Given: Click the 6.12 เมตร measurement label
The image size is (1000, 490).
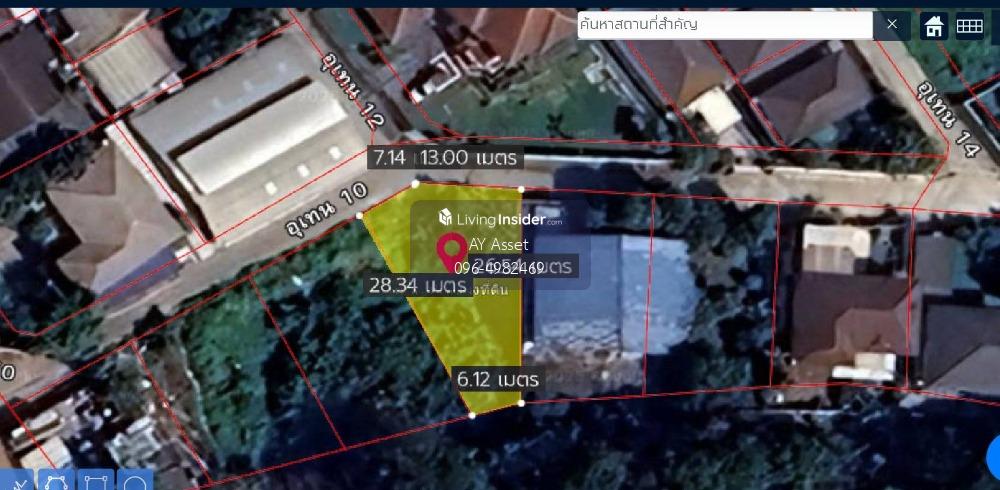Looking at the screenshot, I should click(x=497, y=379).
